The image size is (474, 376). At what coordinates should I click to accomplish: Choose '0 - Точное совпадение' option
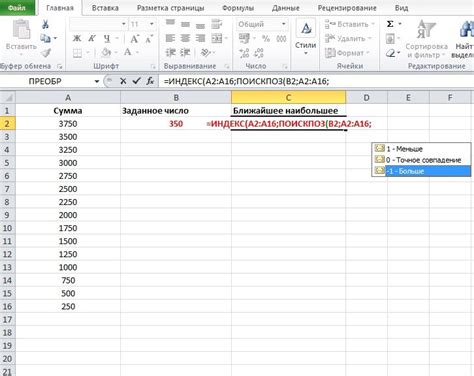(422, 160)
